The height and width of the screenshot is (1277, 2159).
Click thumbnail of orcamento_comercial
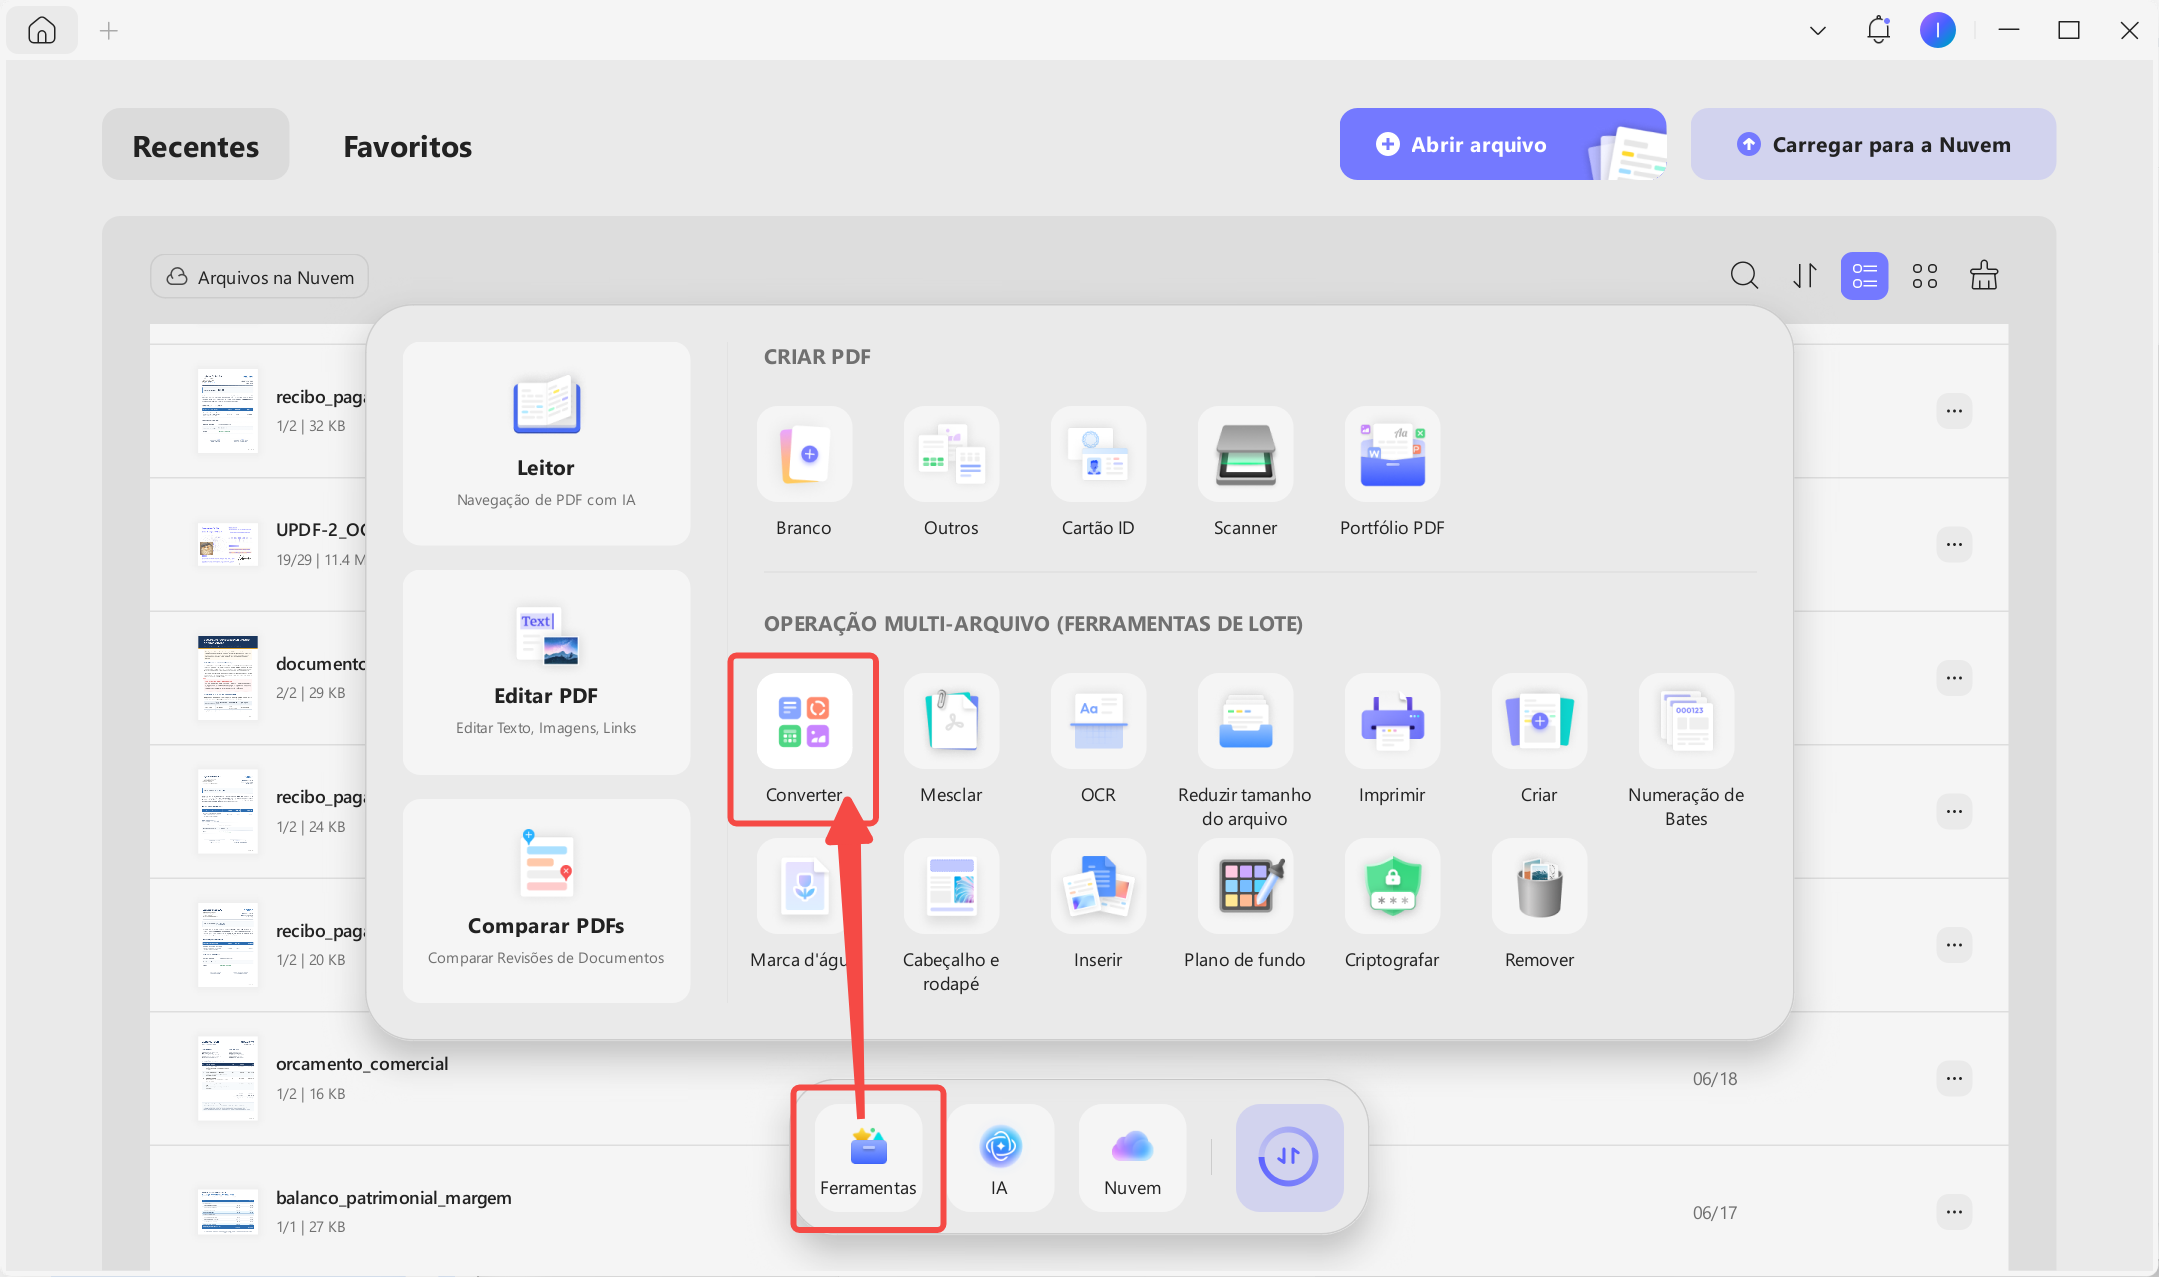coord(228,1078)
